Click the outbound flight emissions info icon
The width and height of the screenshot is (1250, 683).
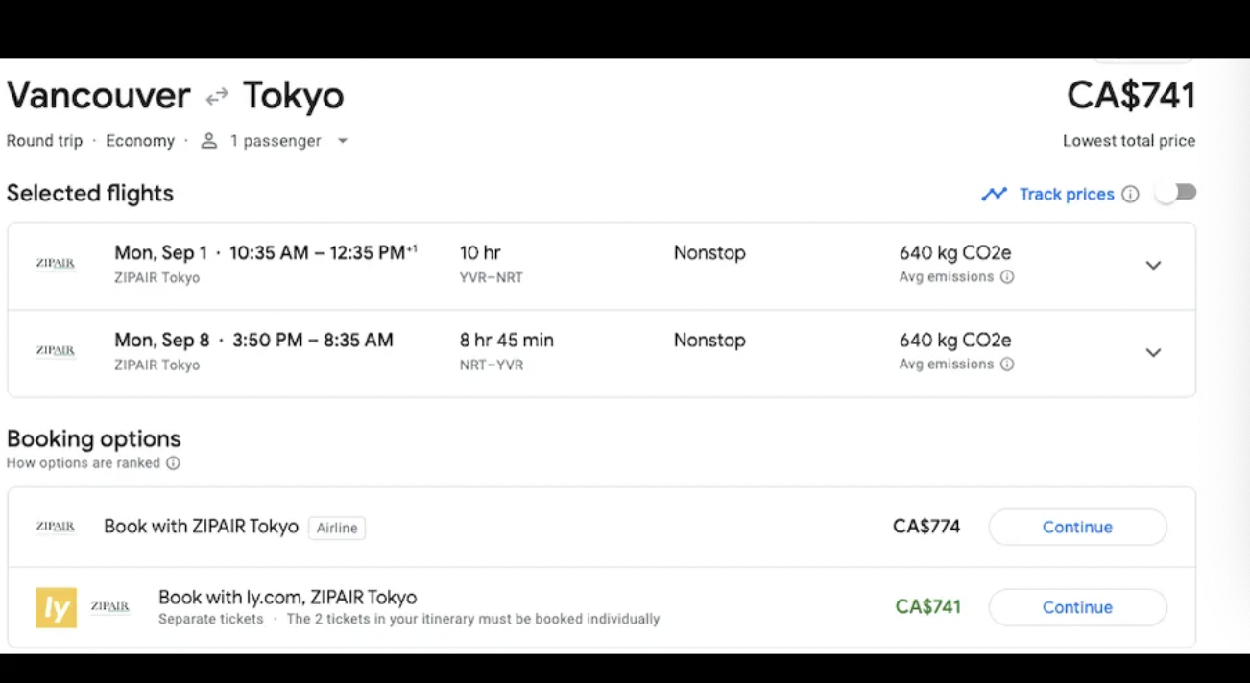pyautogui.click(x=1007, y=277)
